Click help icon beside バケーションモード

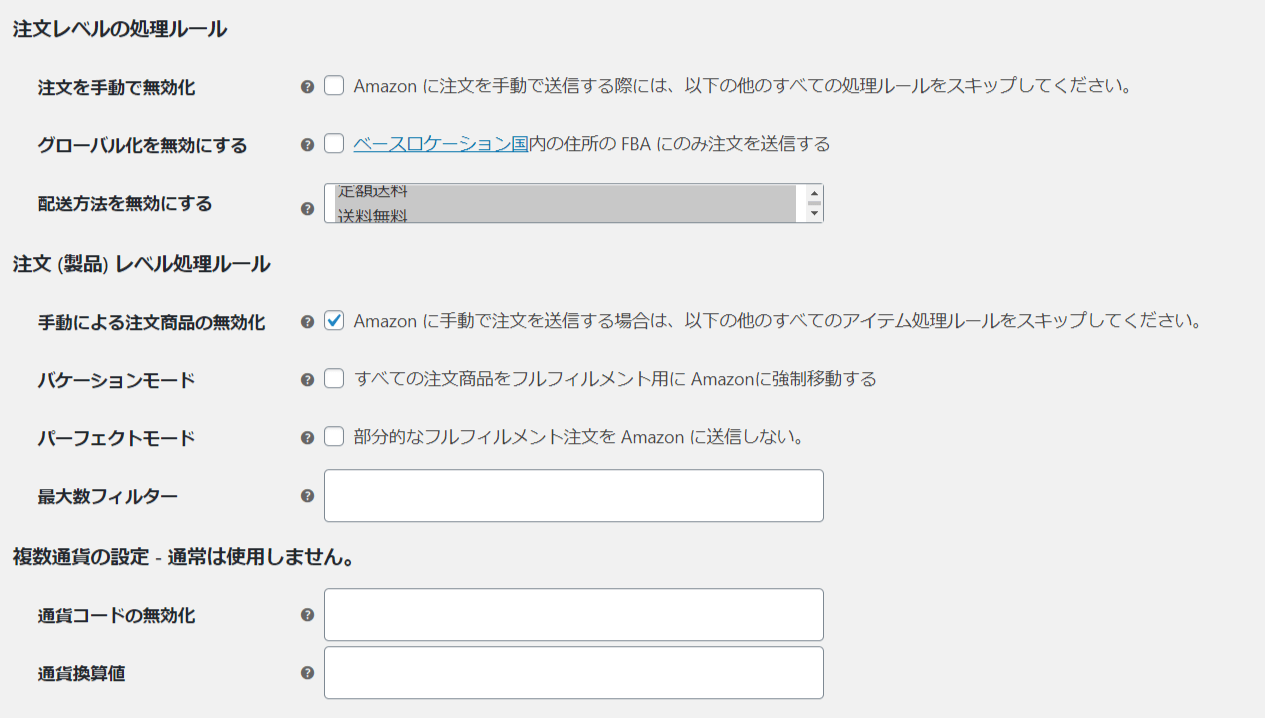[x=307, y=379]
